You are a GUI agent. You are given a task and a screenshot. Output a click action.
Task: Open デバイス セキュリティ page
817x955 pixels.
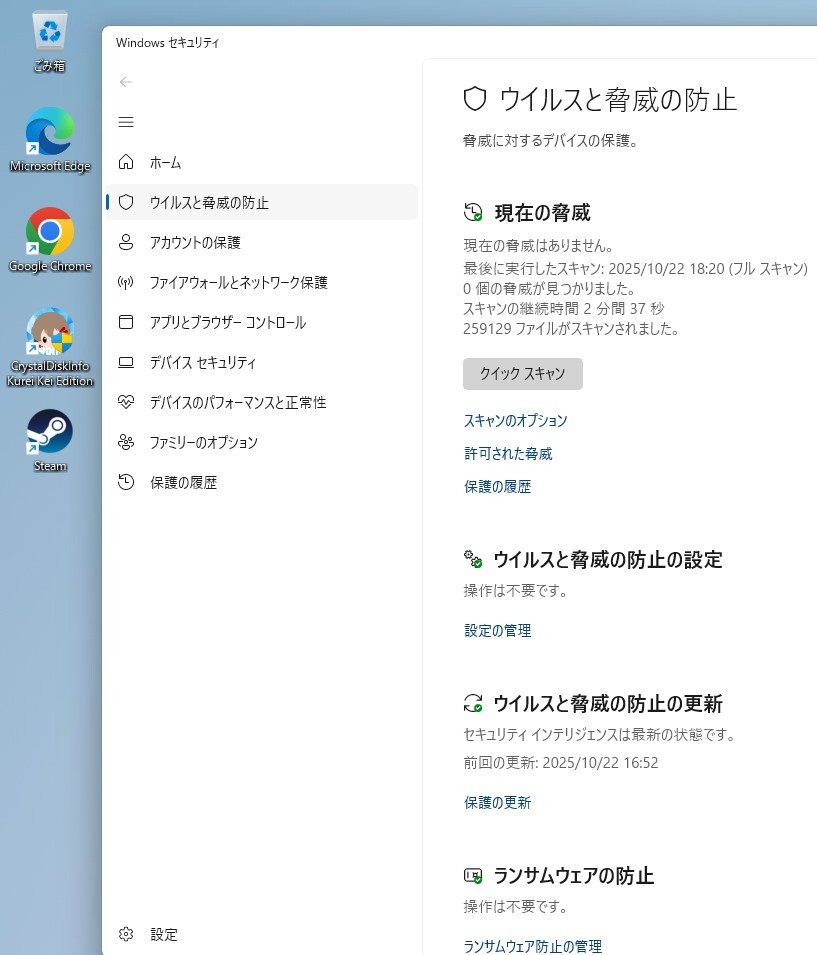pos(202,362)
